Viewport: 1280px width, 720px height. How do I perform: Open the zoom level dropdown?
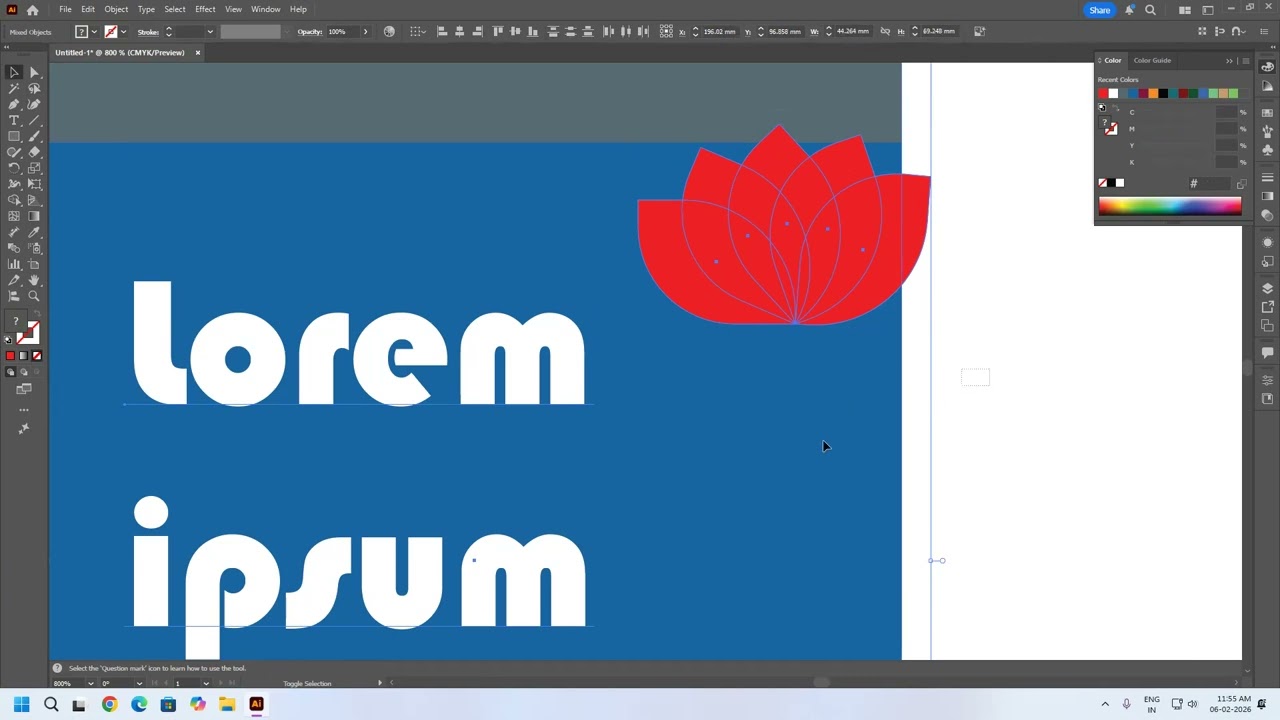pos(90,684)
